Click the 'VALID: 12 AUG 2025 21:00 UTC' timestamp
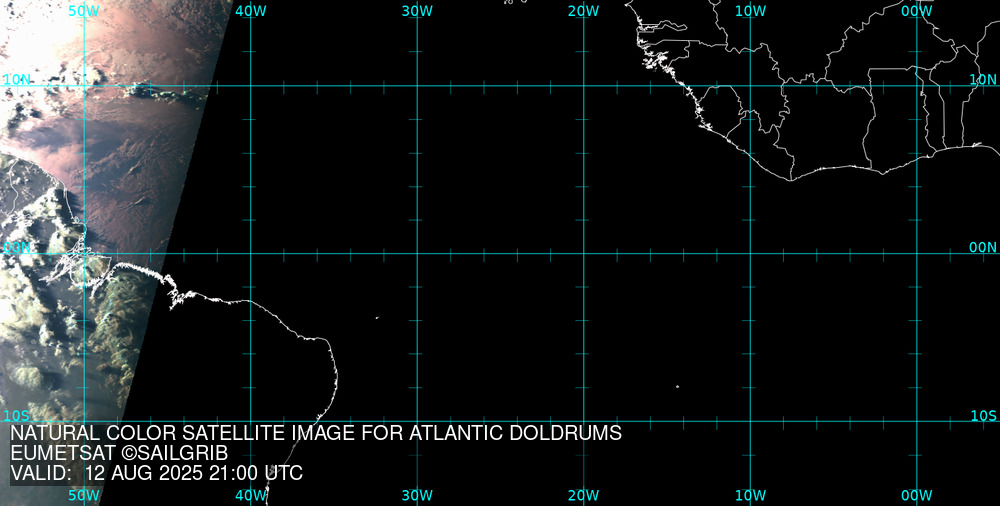This screenshot has height=506, width=1000. (156, 473)
